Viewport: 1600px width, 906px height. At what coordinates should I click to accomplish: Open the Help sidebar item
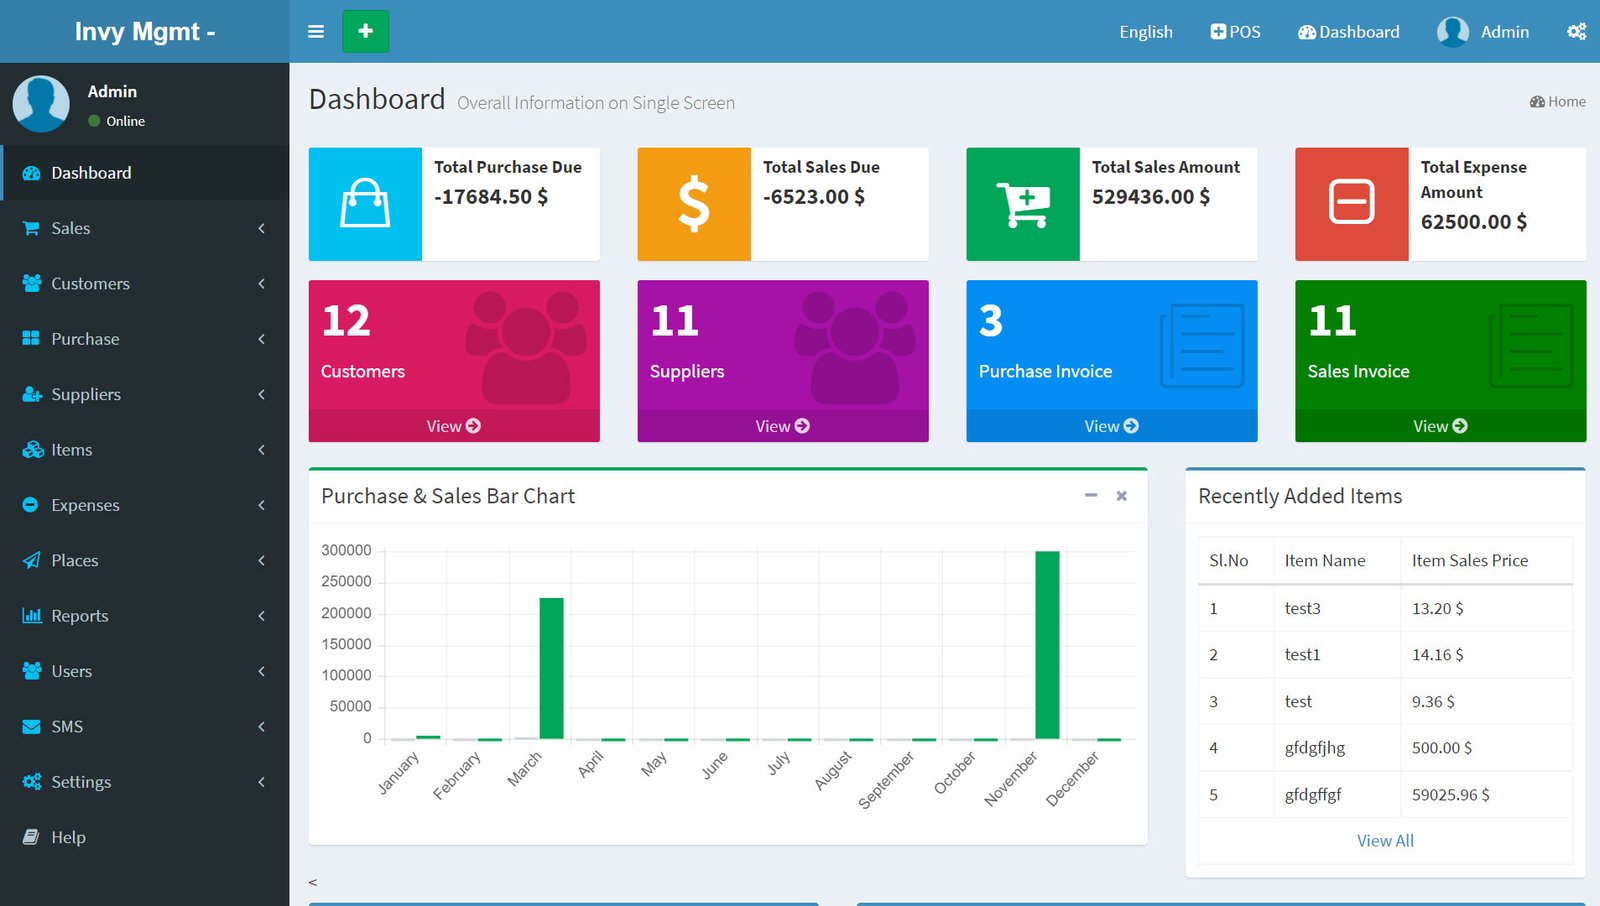click(68, 837)
